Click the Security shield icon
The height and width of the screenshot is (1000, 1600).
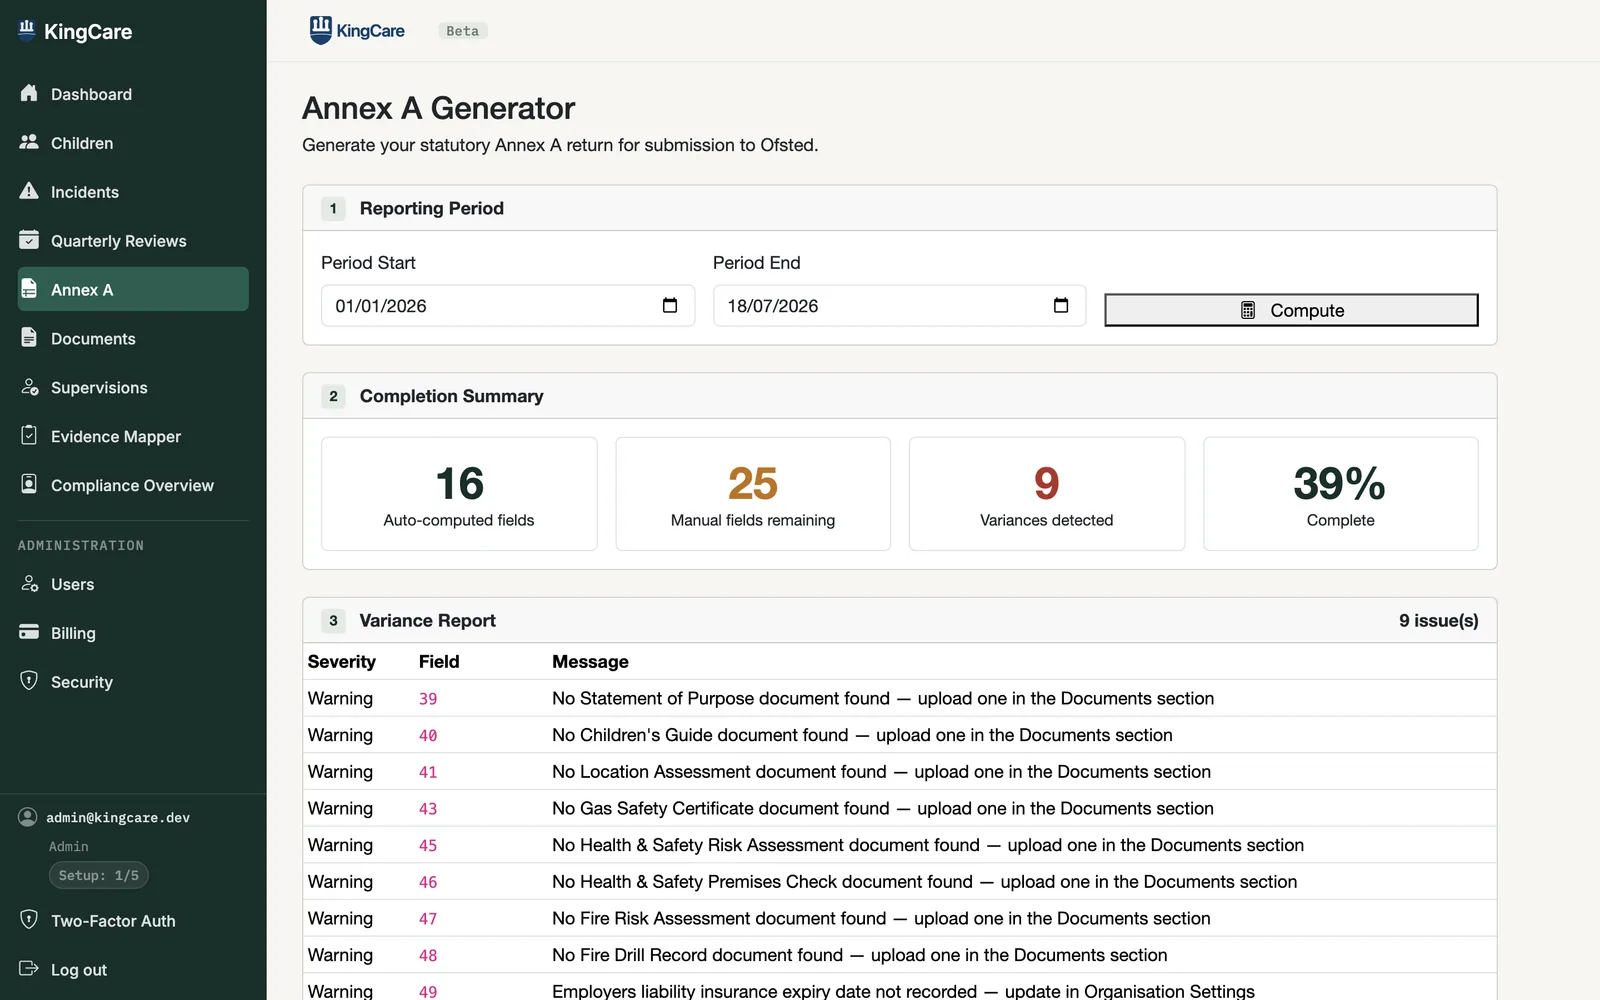[x=29, y=681]
